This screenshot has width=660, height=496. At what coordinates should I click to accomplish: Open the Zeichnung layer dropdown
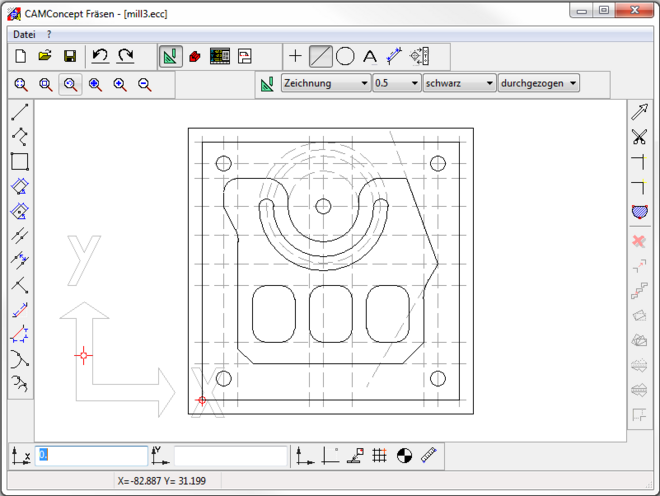point(326,84)
